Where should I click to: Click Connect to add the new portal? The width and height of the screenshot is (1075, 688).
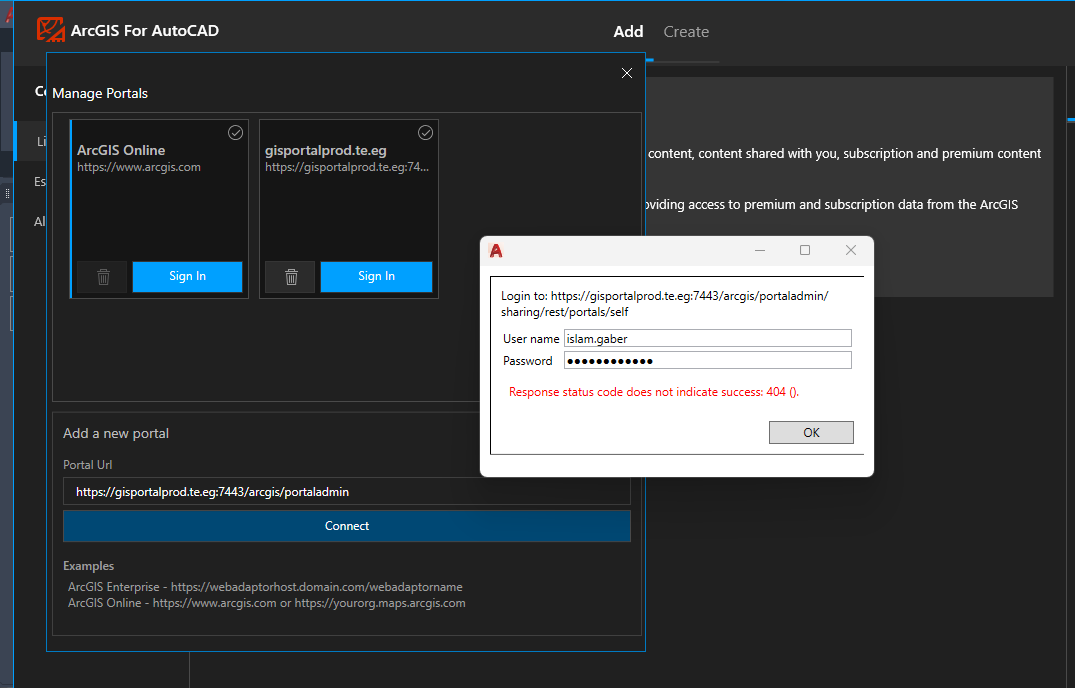pos(346,525)
